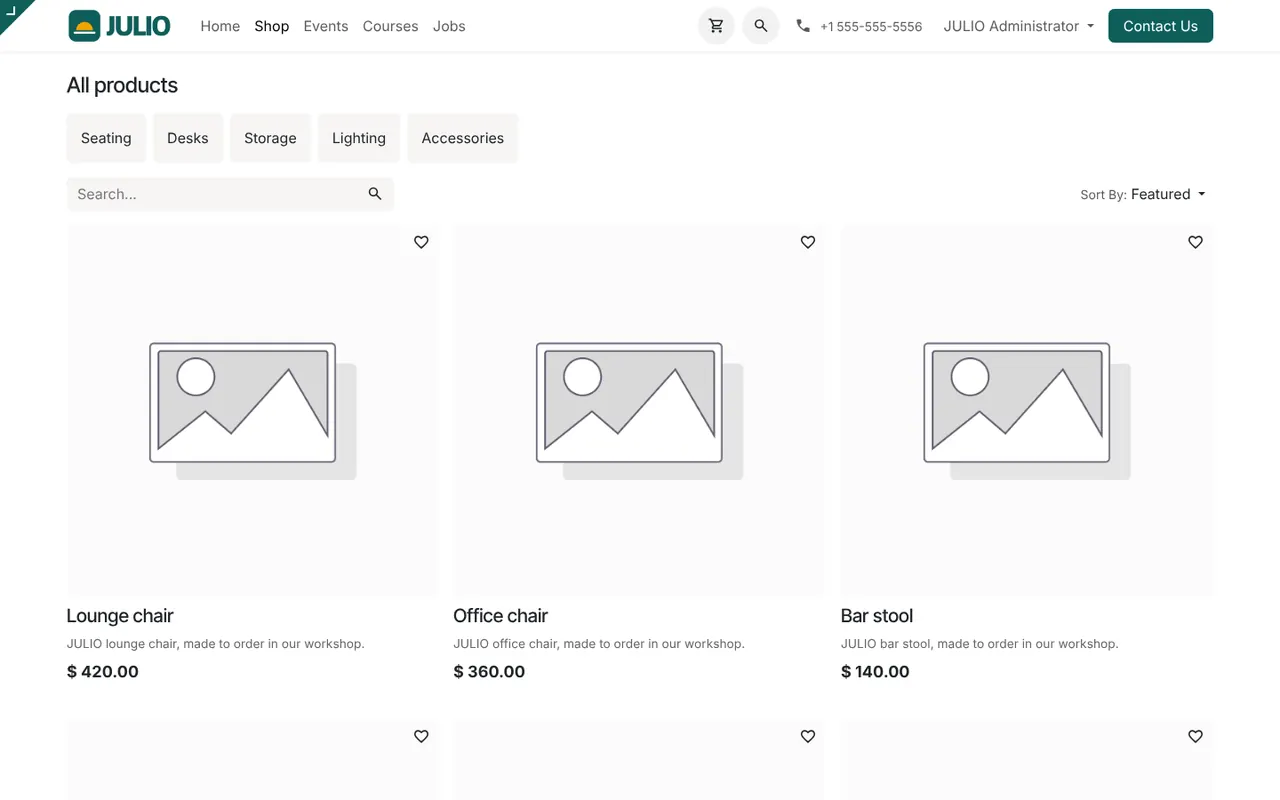The width and height of the screenshot is (1280, 800).
Task: Open the Shop menu item
Action: coord(272,26)
